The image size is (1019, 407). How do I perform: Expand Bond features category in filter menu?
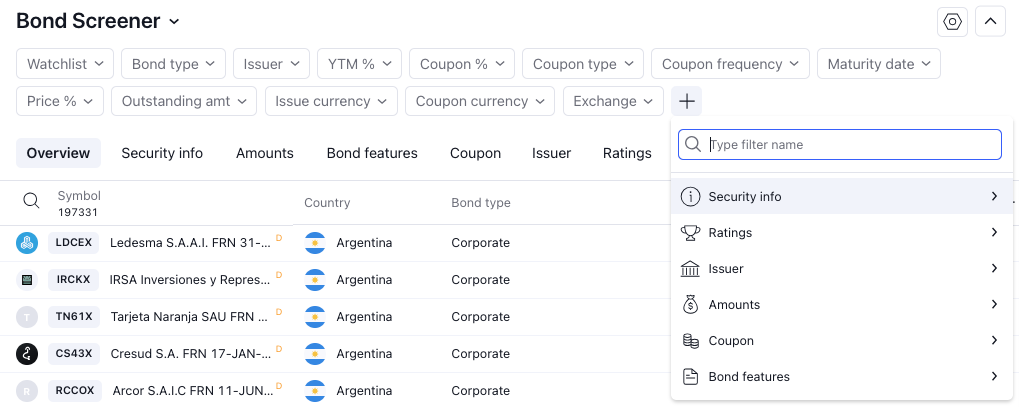842,376
